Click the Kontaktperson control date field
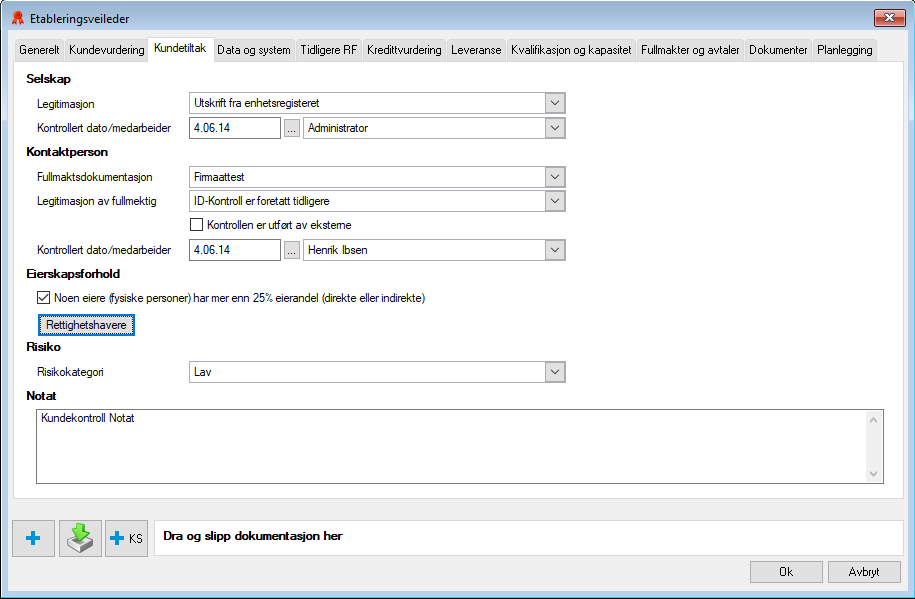This screenshot has height=599, width=915. [235, 250]
